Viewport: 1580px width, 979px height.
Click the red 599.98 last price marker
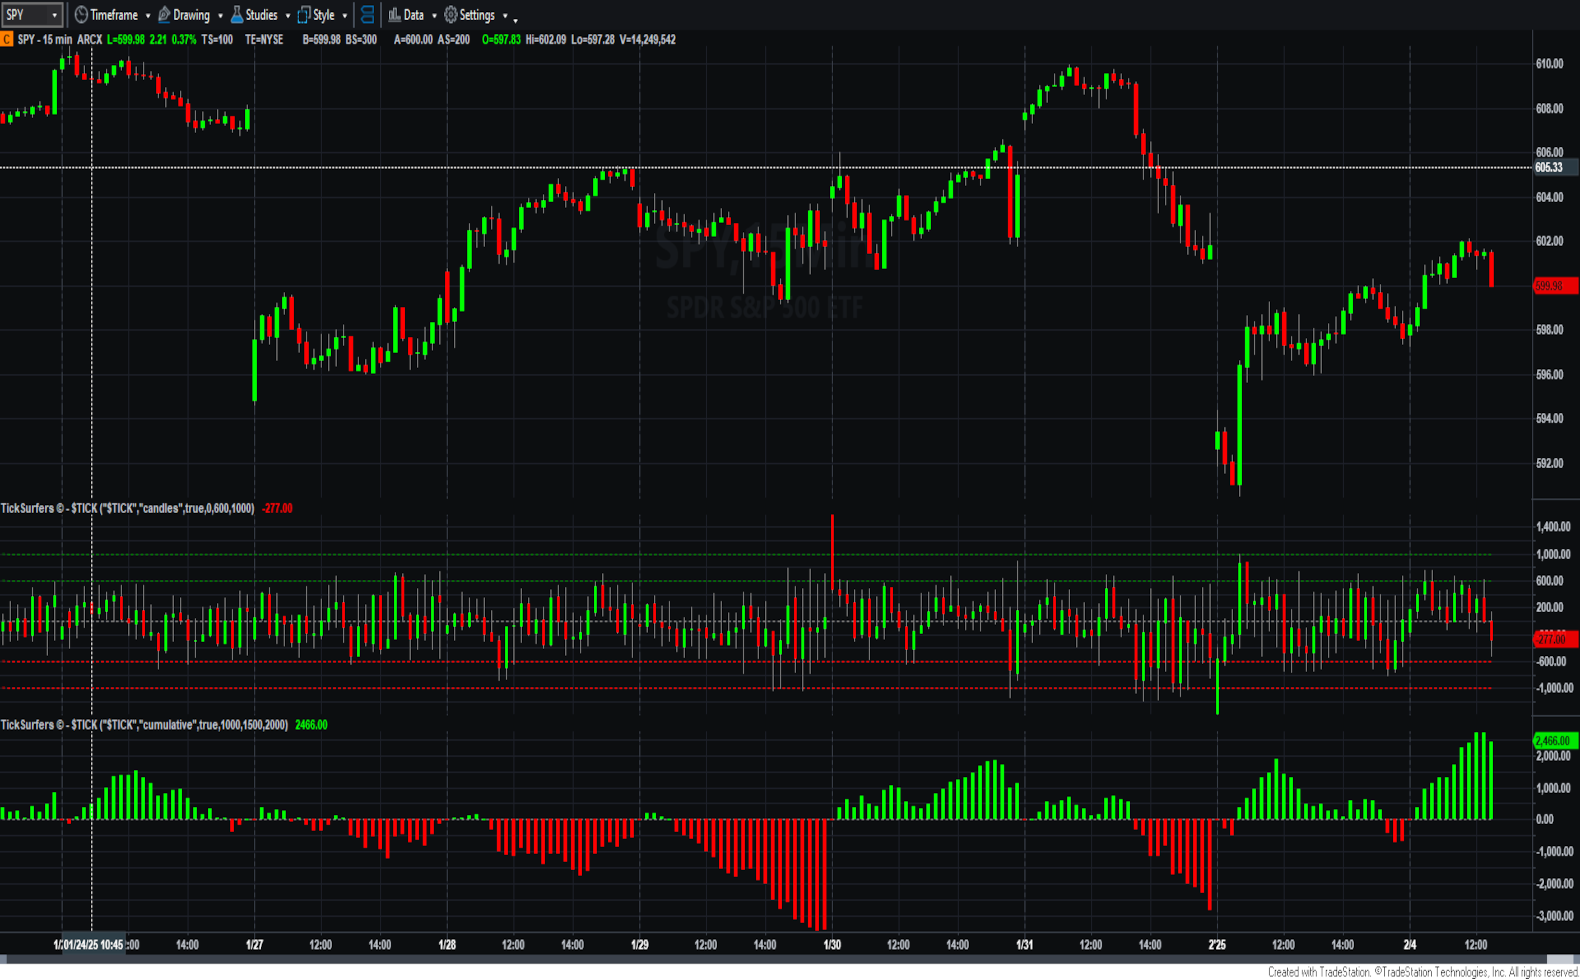click(1555, 286)
